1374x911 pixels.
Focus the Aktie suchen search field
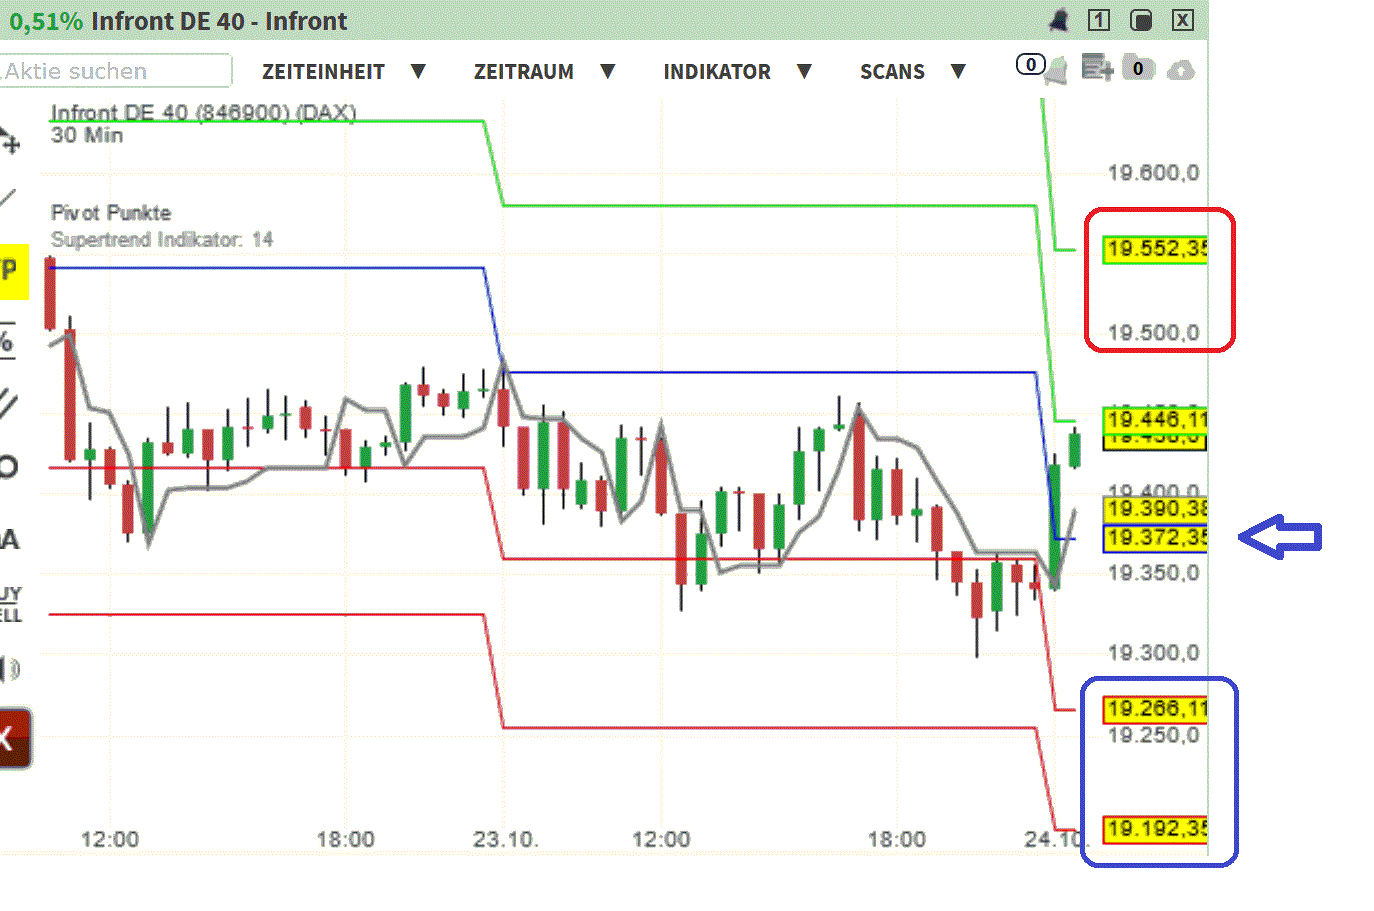tap(115, 71)
